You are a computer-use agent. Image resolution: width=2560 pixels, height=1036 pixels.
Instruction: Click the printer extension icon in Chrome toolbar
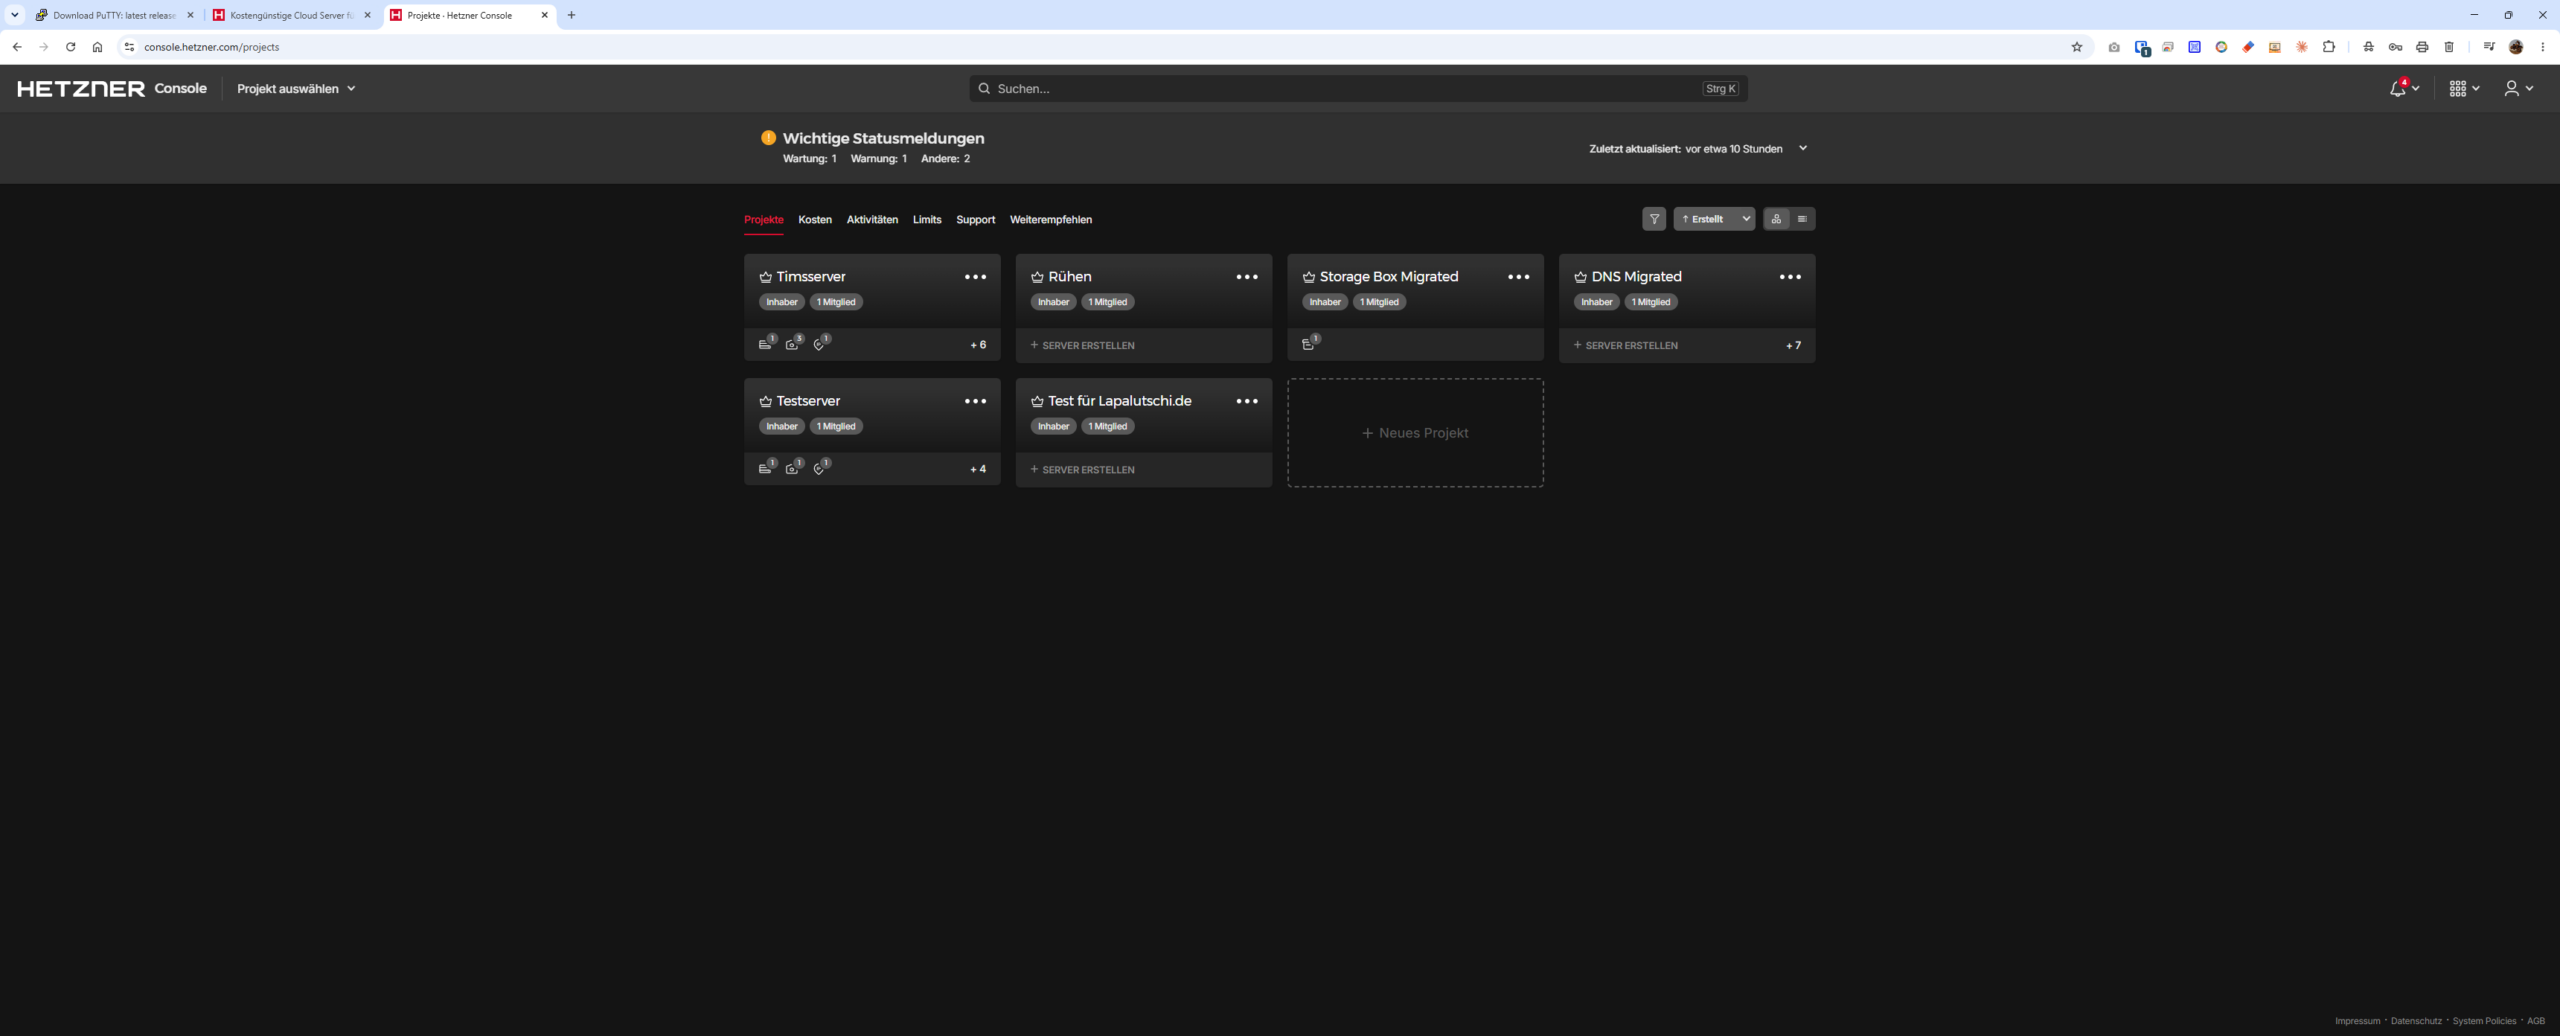coord(2422,47)
